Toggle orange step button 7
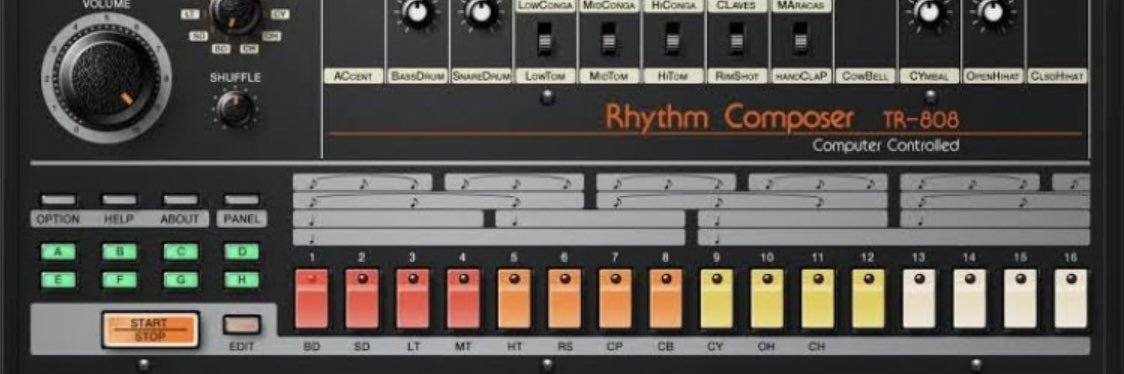 pos(616,299)
